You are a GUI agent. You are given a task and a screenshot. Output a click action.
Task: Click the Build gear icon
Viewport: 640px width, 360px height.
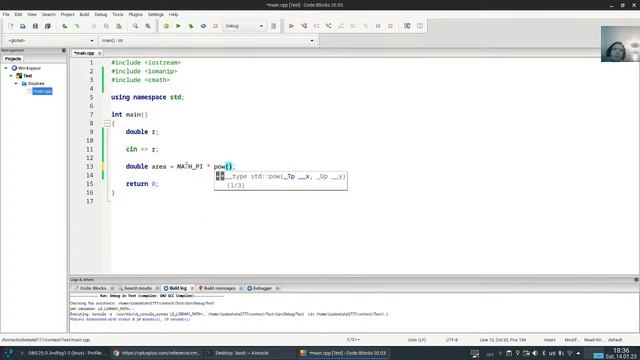point(166,26)
